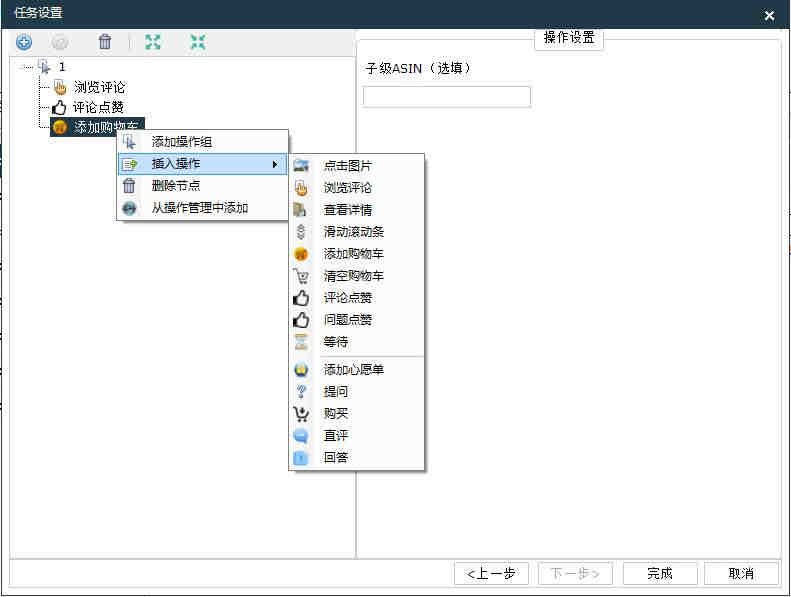
Task: Click the collapse-all green arrows icon
Action: 198,42
